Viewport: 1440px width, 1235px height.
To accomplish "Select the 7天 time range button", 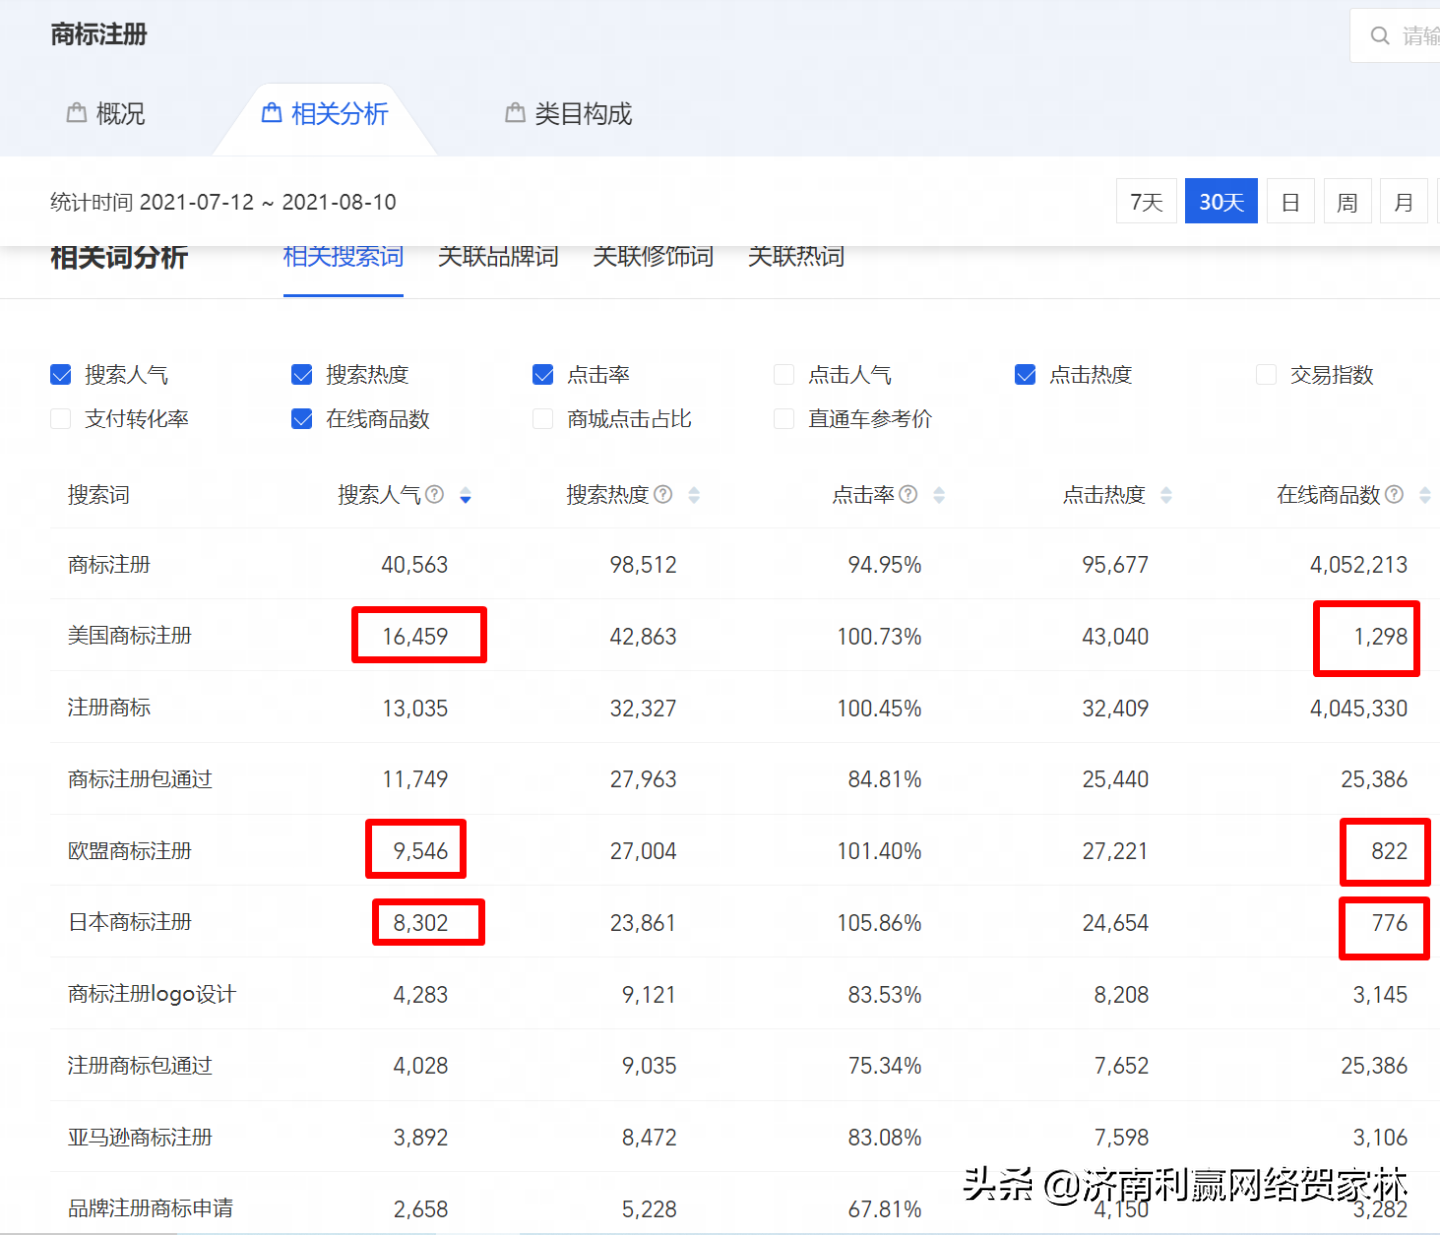I will [x=1146, y=201].
